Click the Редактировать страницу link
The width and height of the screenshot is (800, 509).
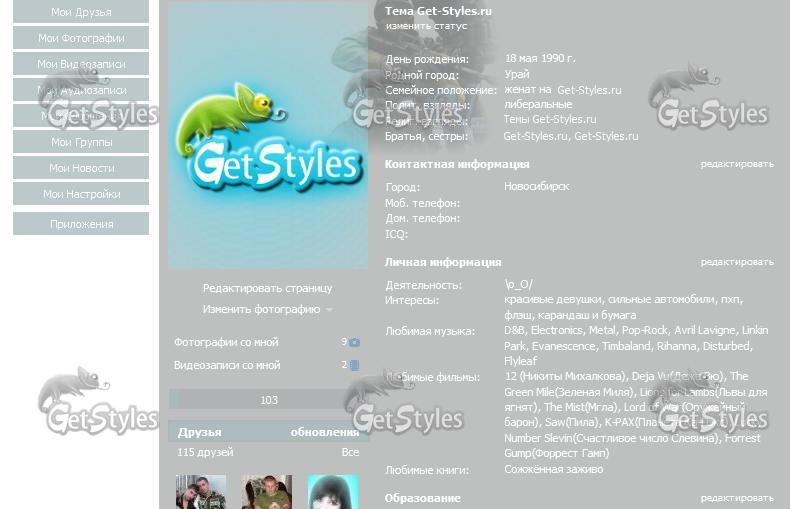(x=267, y=288)
